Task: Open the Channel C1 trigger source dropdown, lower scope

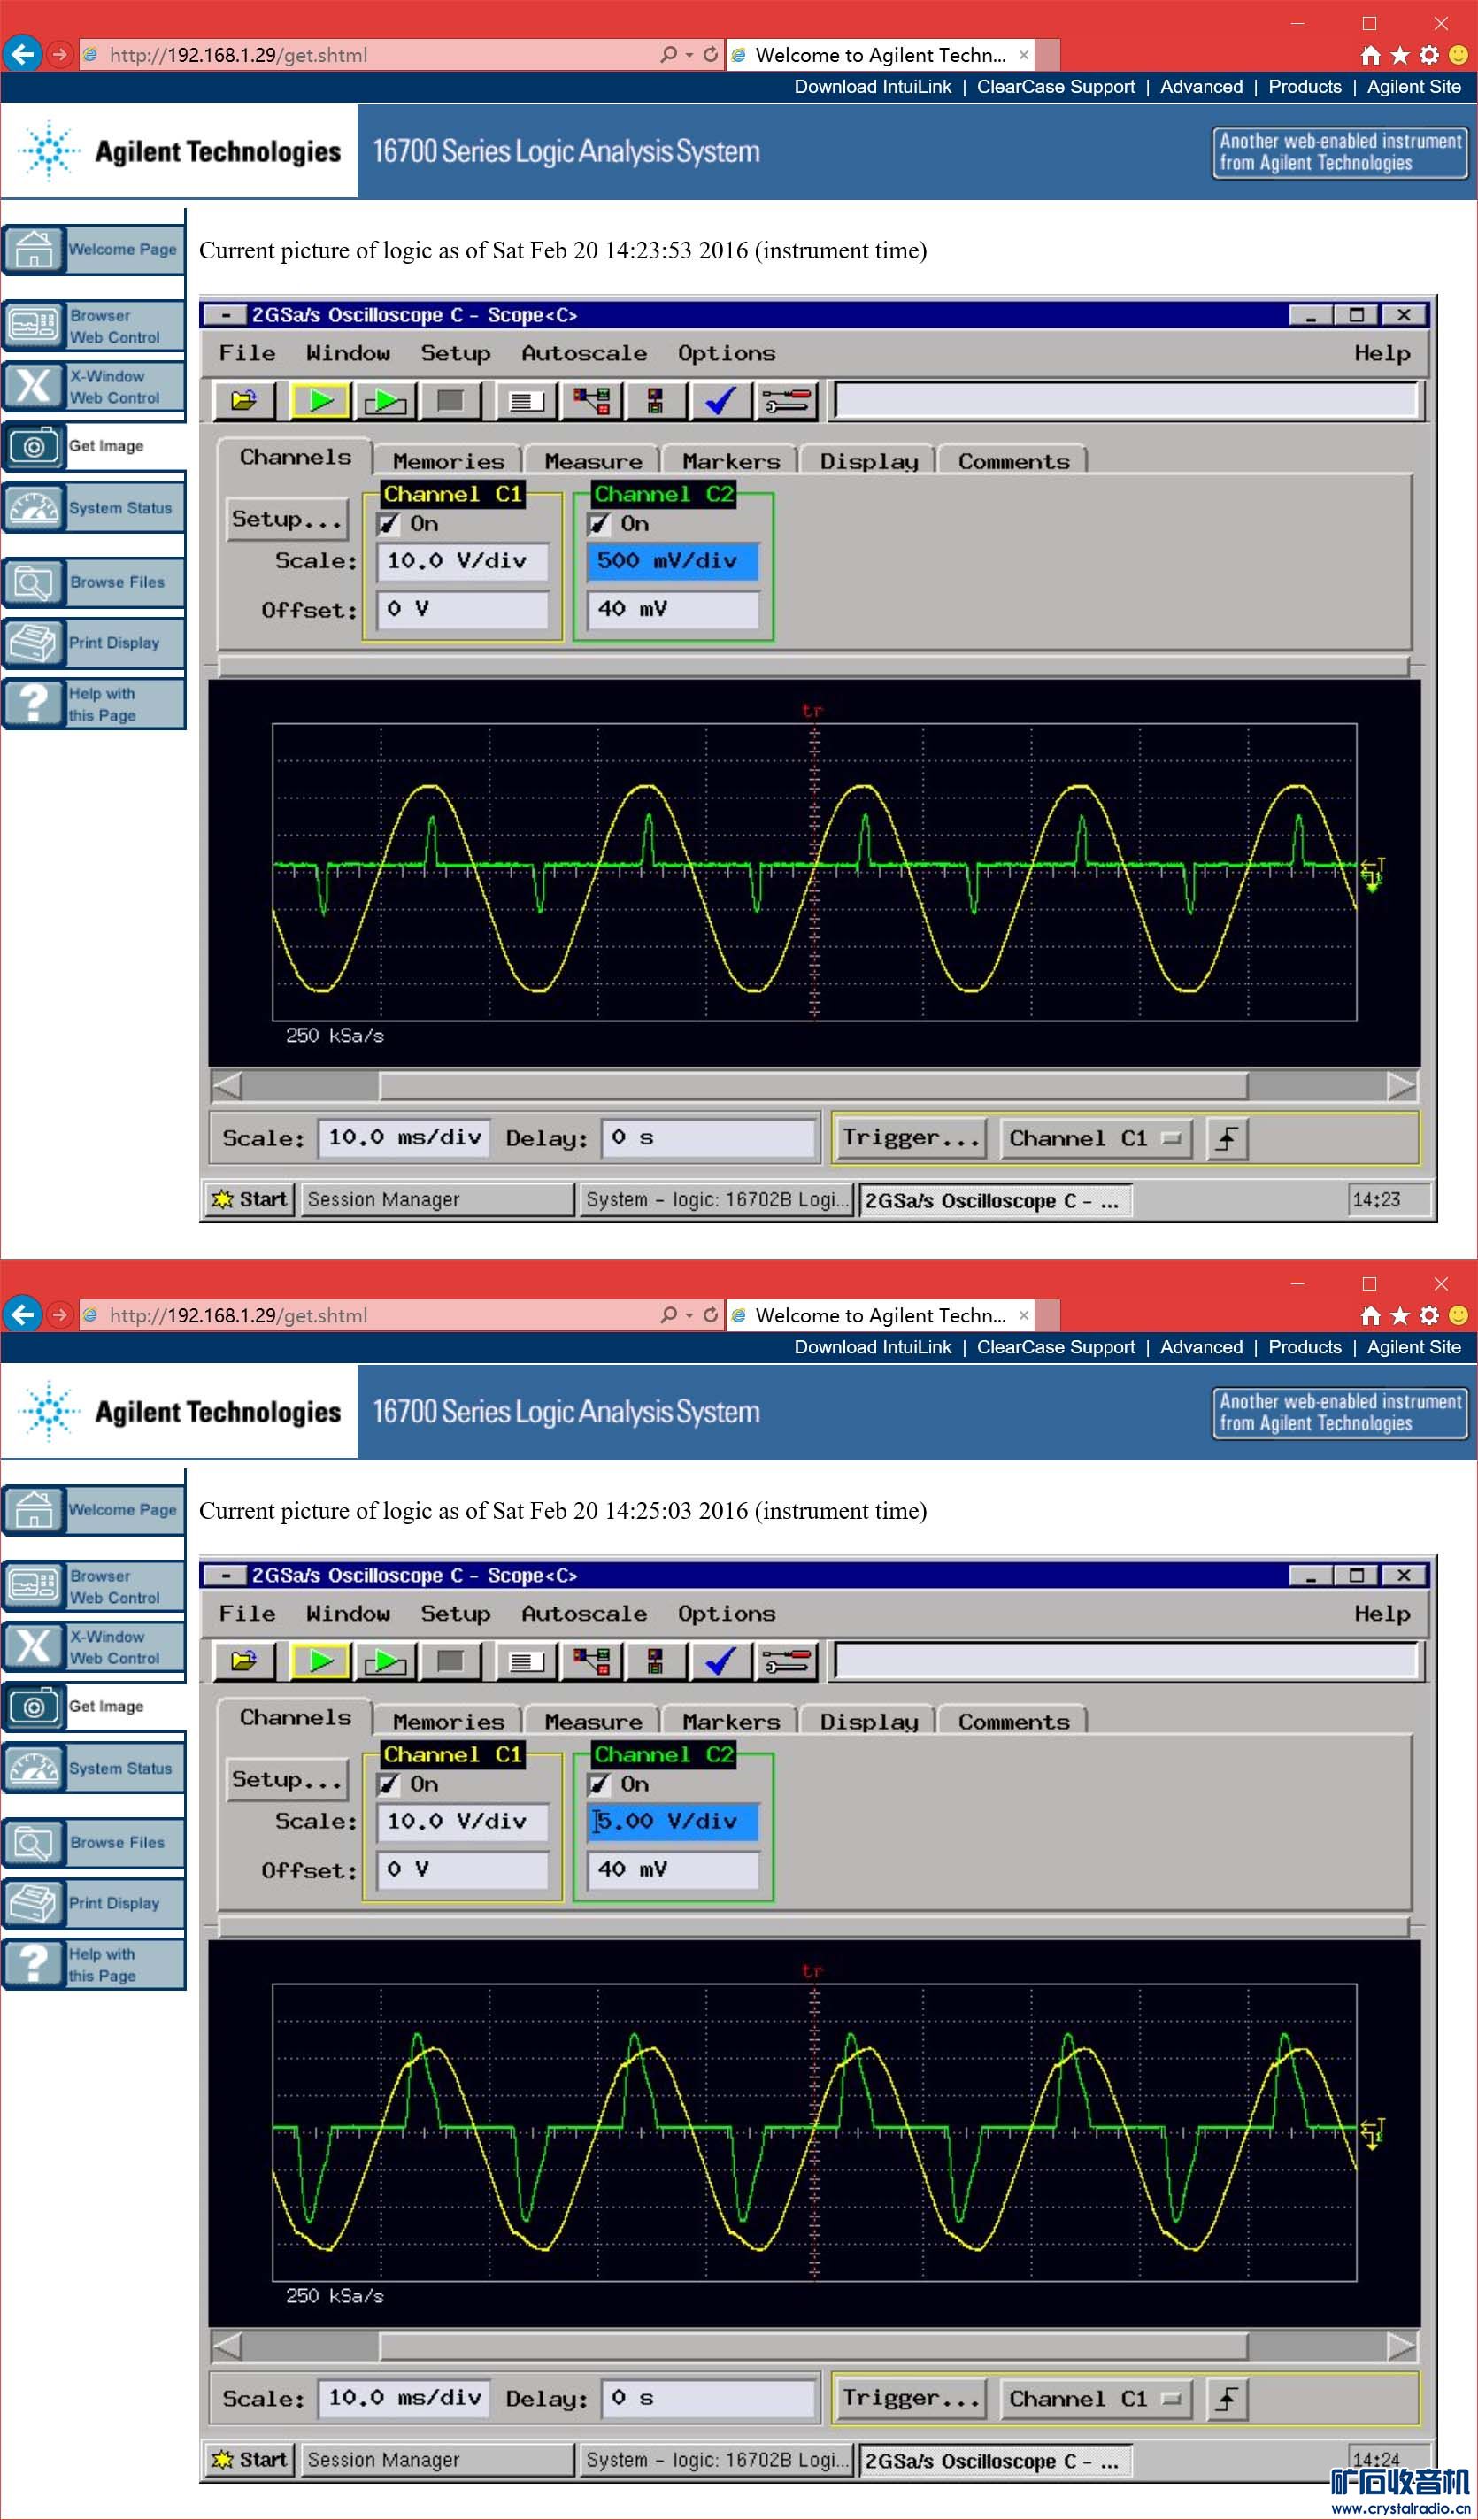Action: [1096, 2398]
